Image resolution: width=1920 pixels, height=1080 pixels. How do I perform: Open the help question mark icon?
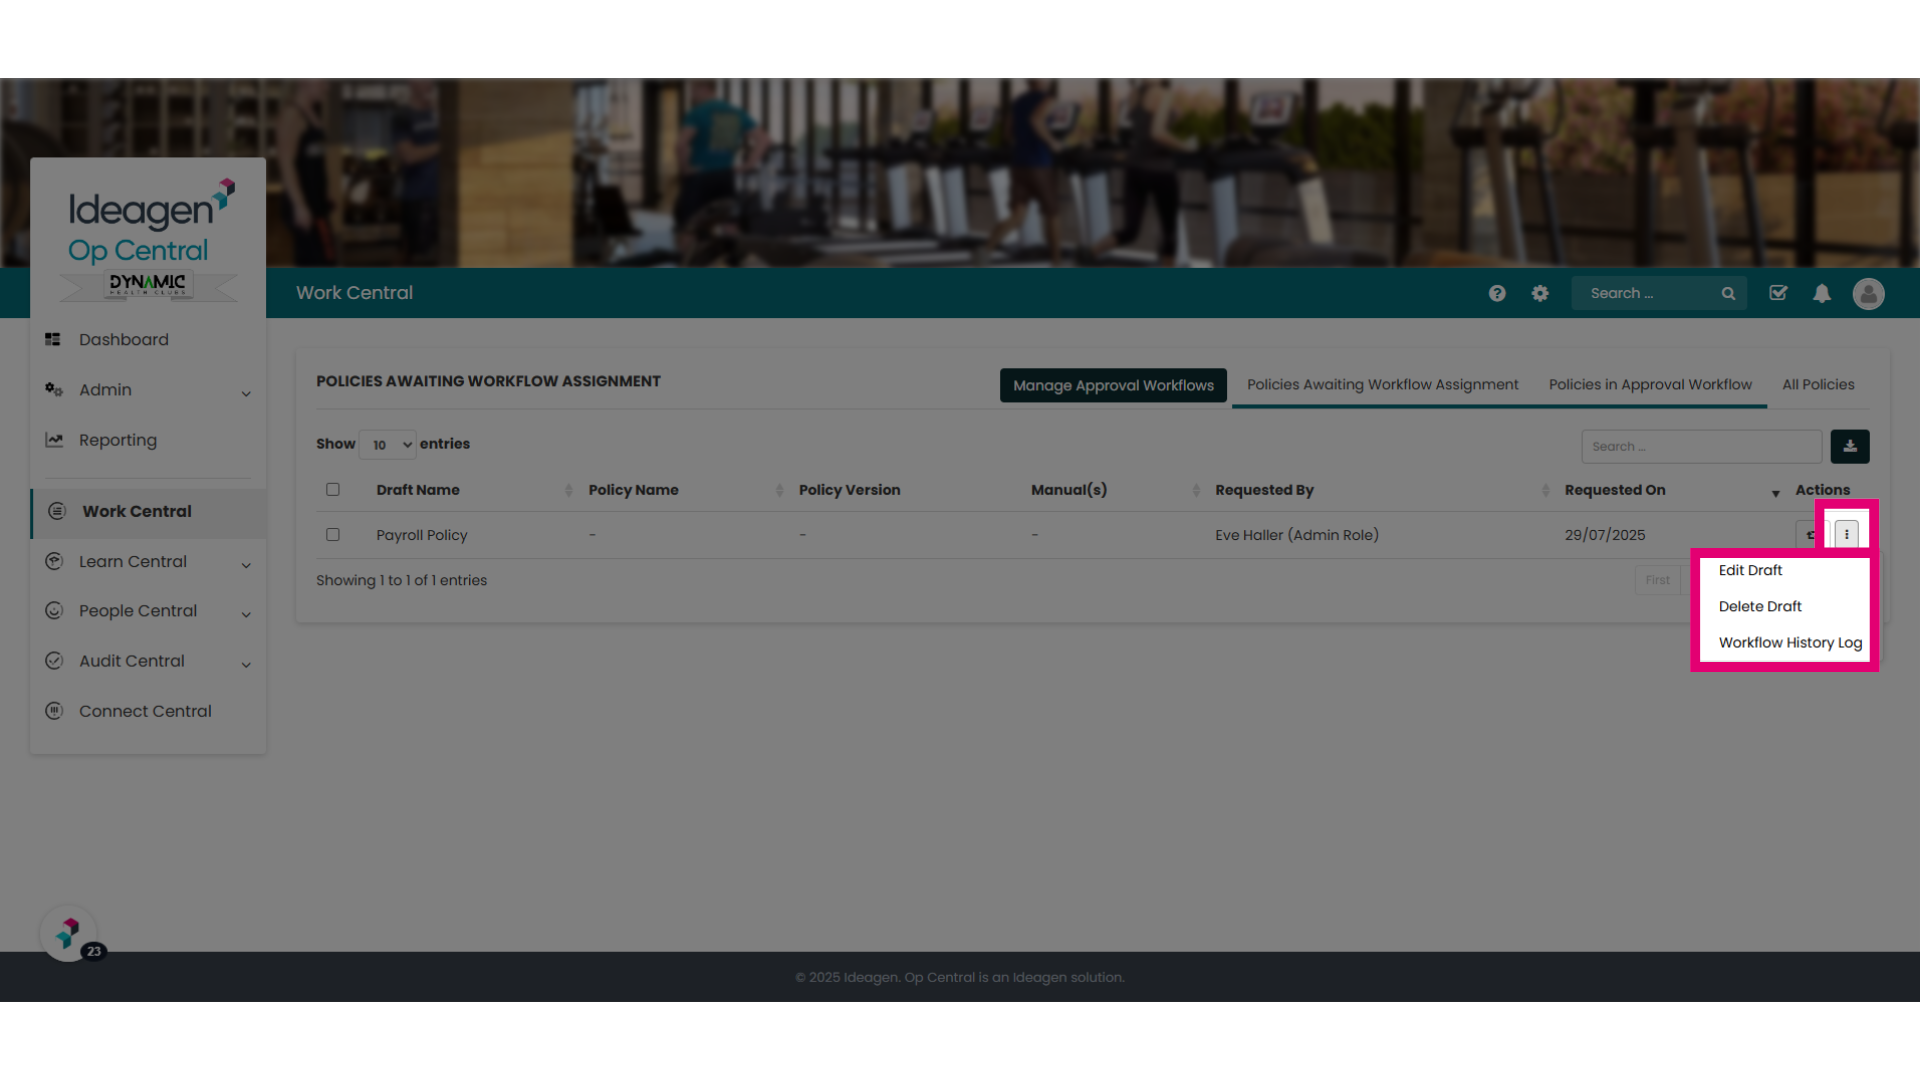[1496, 293]
